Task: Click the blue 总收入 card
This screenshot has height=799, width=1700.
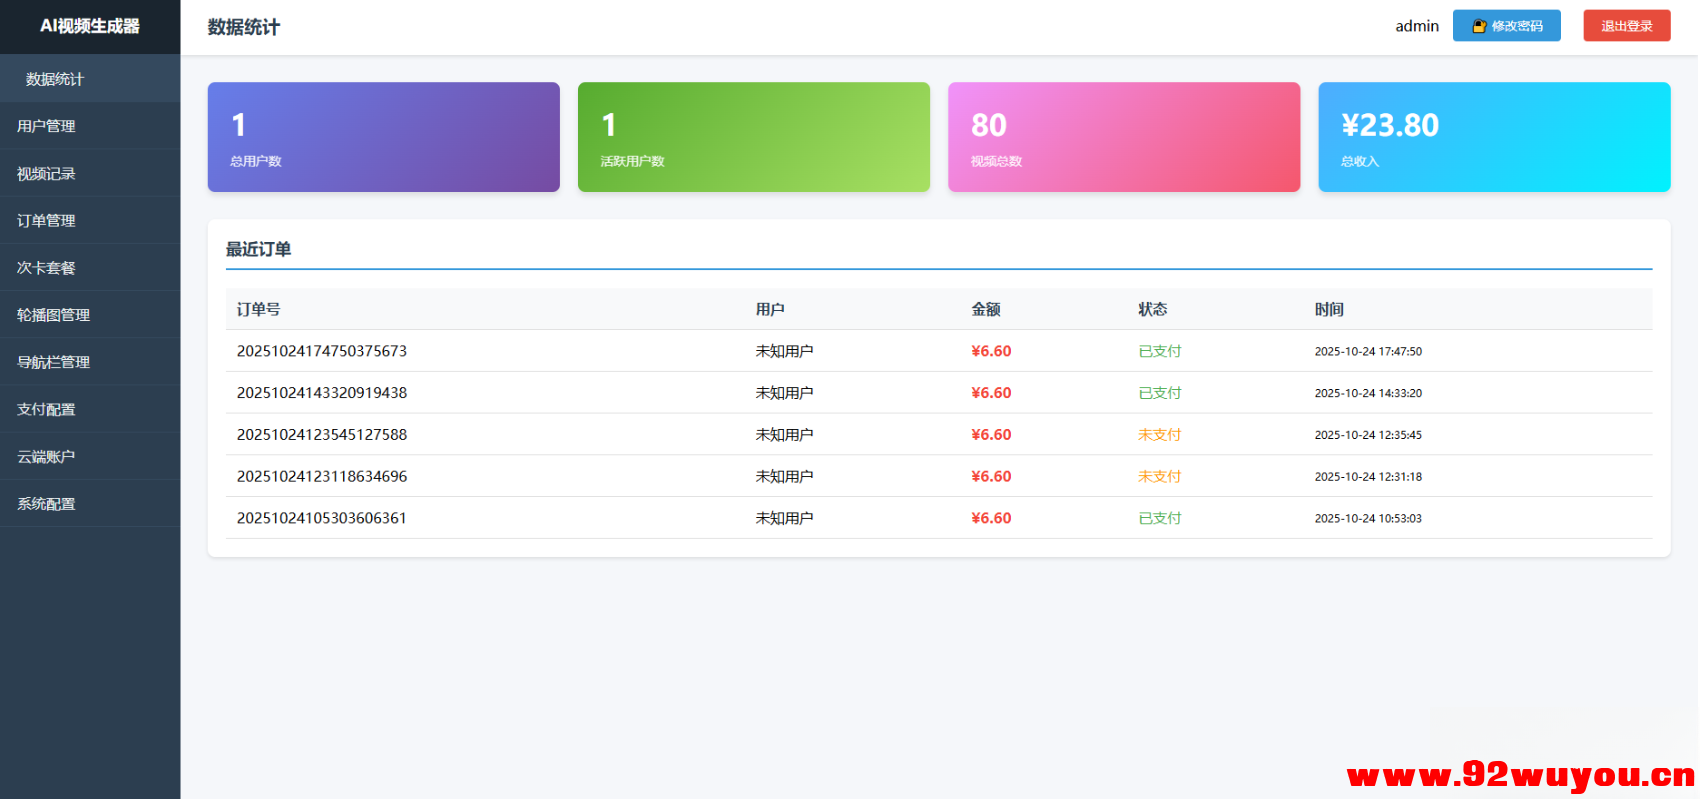Action: point(1493,137)
